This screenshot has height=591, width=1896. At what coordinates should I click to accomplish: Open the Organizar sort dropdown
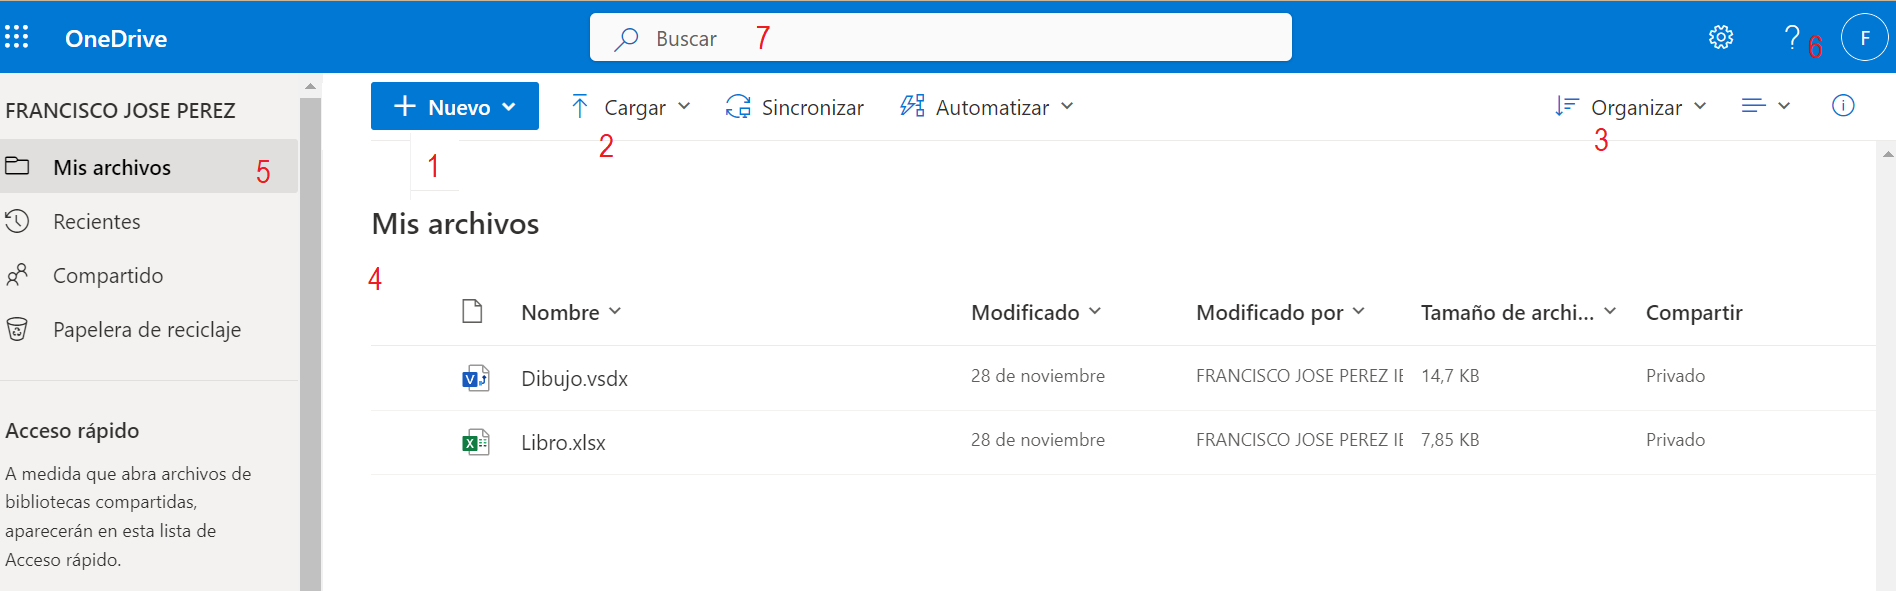[1631, 107]
